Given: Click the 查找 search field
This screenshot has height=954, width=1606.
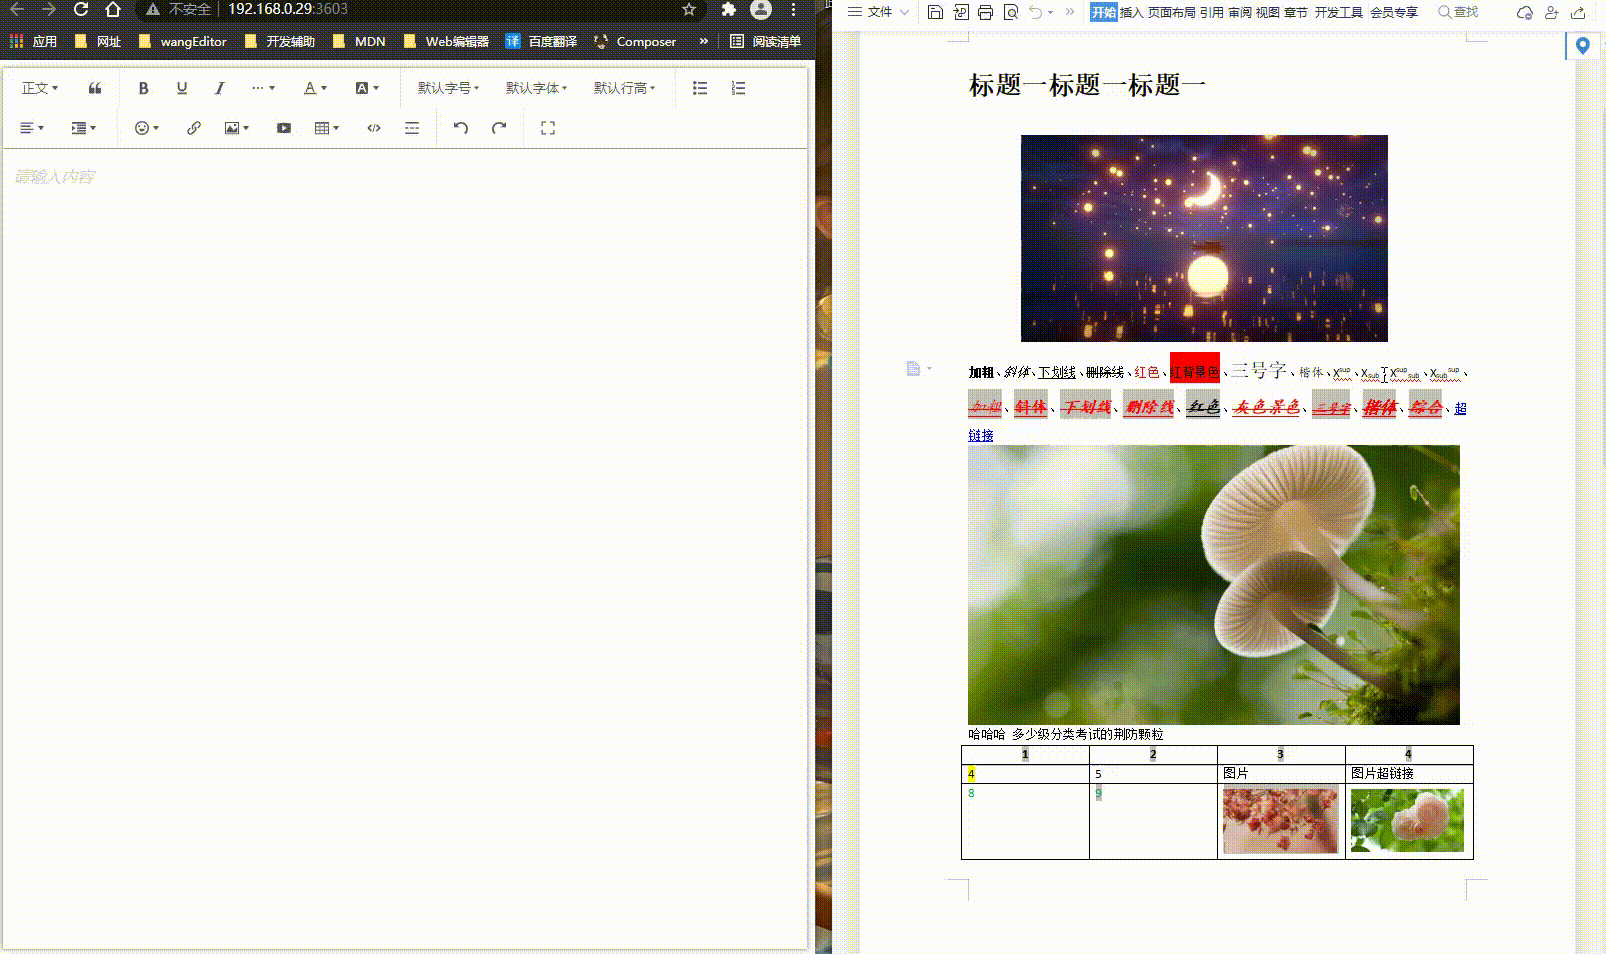Looking at the screenshot, I should pyautogui.click(x=1459, y=13).
